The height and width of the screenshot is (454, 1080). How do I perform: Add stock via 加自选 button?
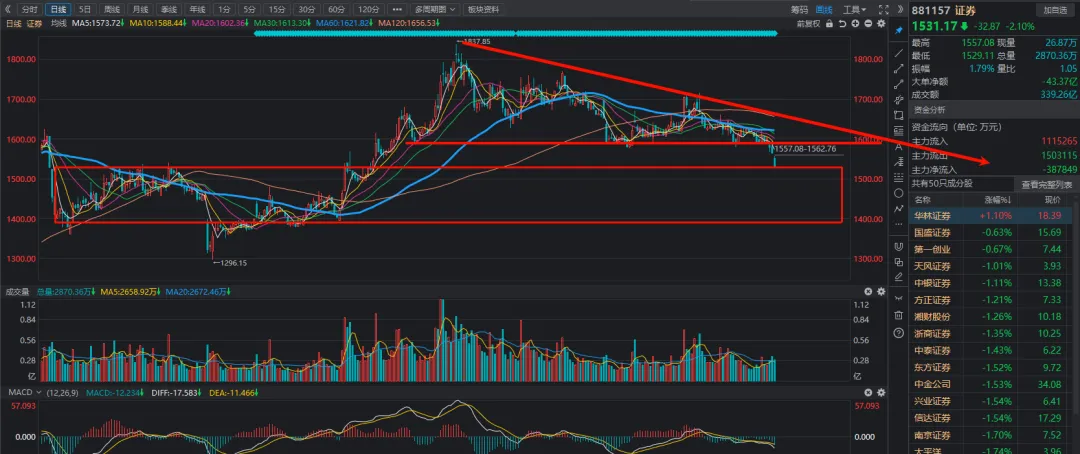point(1054,10)
